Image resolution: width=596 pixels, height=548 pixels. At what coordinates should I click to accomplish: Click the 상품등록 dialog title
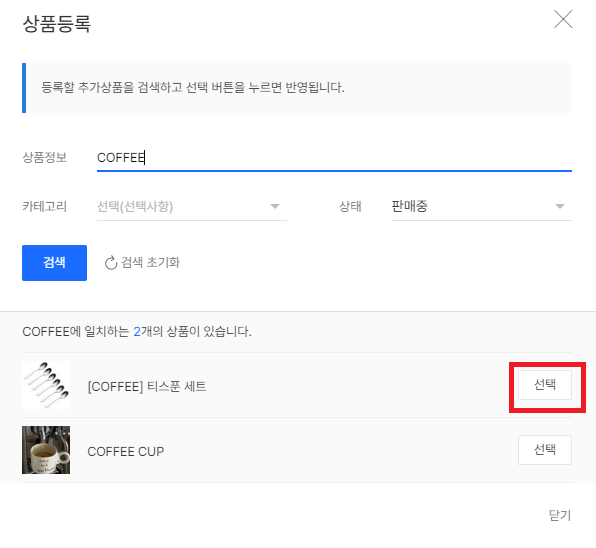[x=57, y=24]
